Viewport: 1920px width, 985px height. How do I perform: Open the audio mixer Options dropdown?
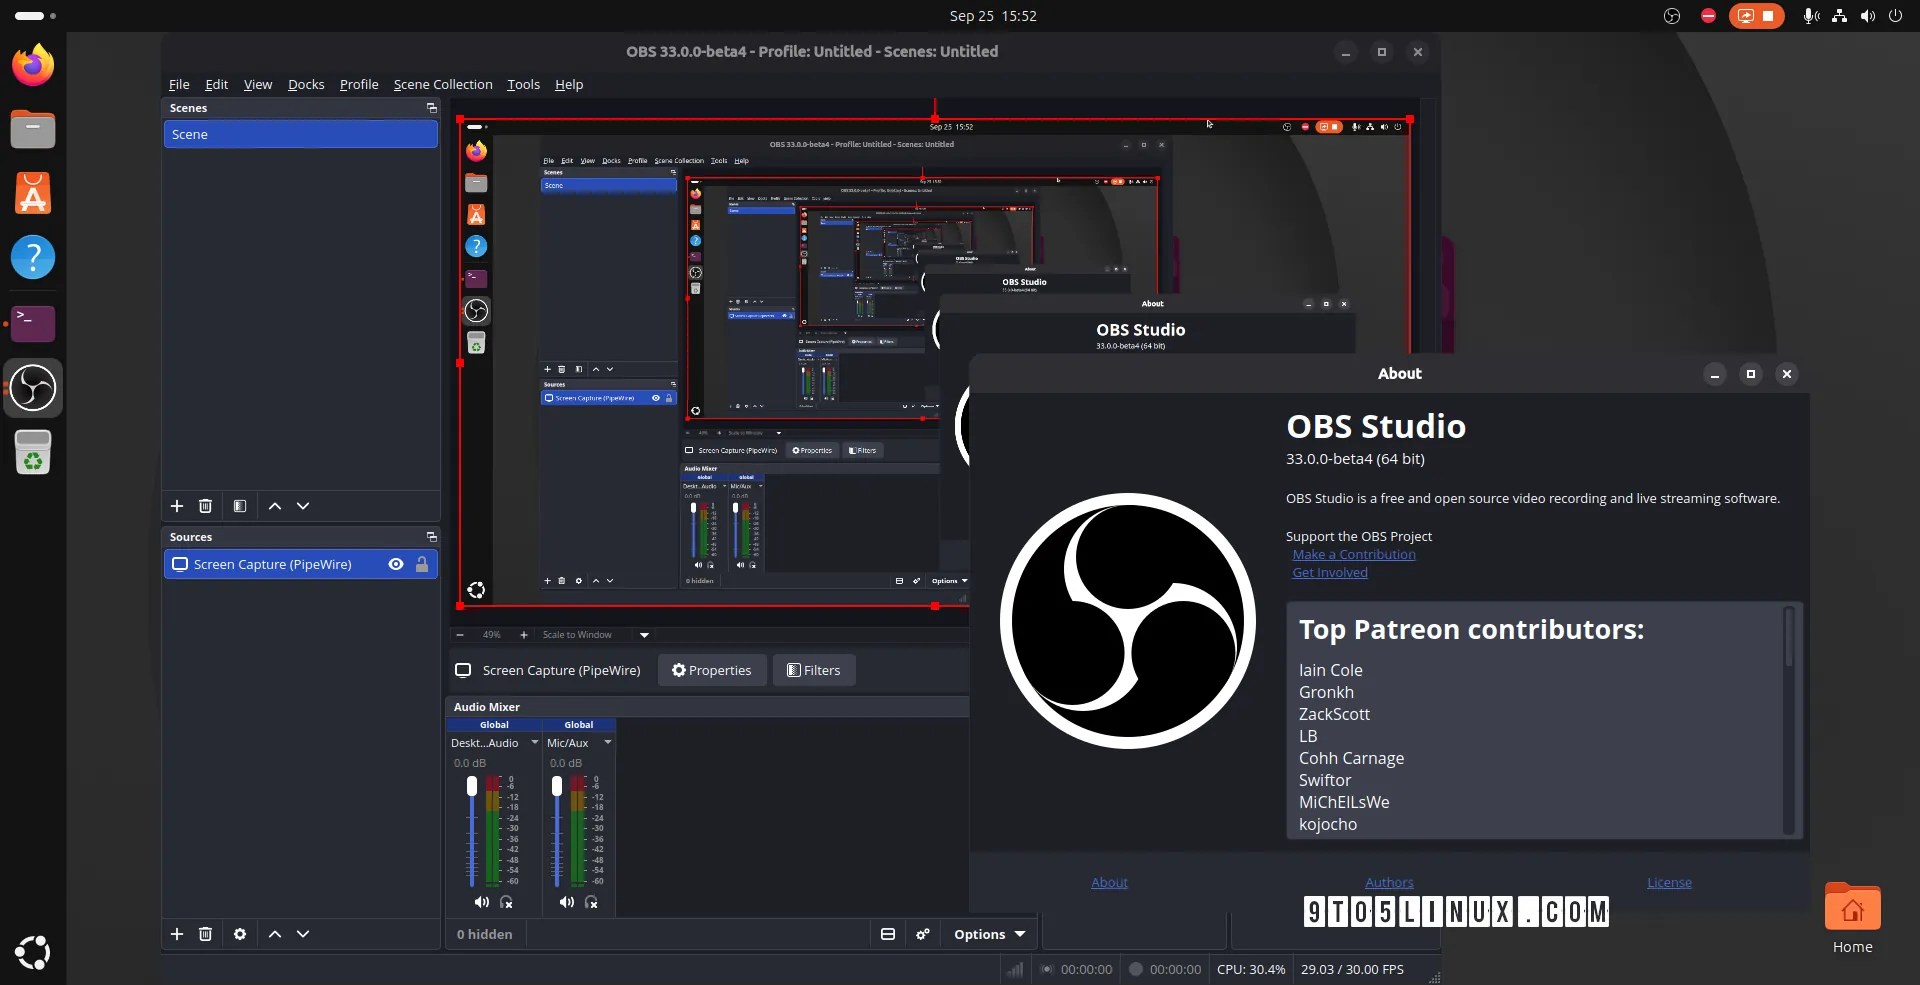click(x=989, y=934)
